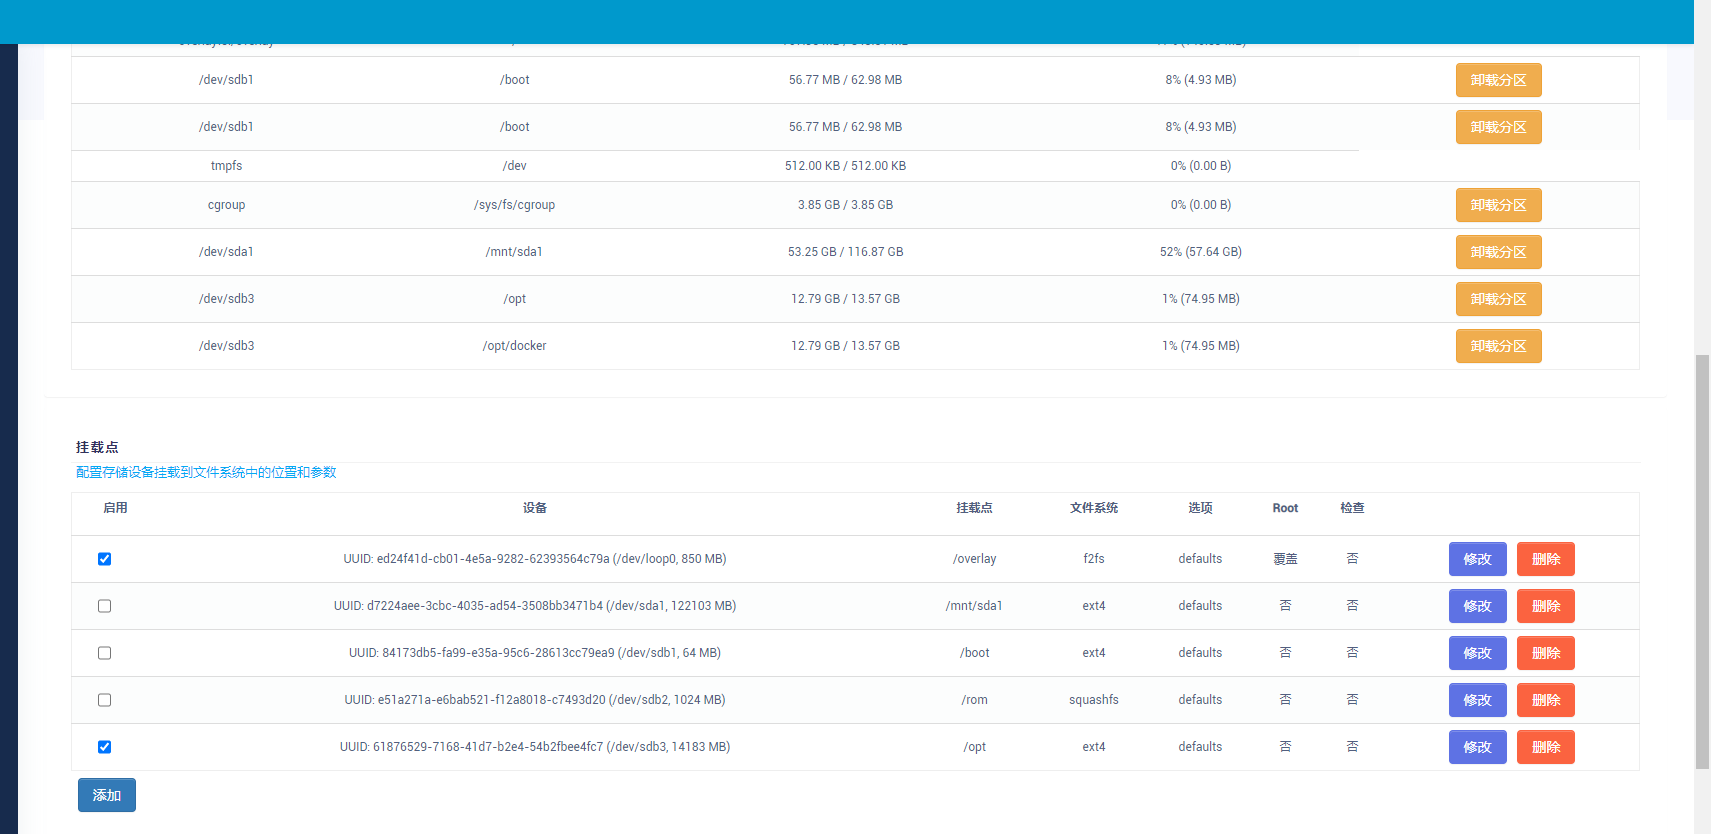Click the 文件系统 column header

(x=1094, y=508)
